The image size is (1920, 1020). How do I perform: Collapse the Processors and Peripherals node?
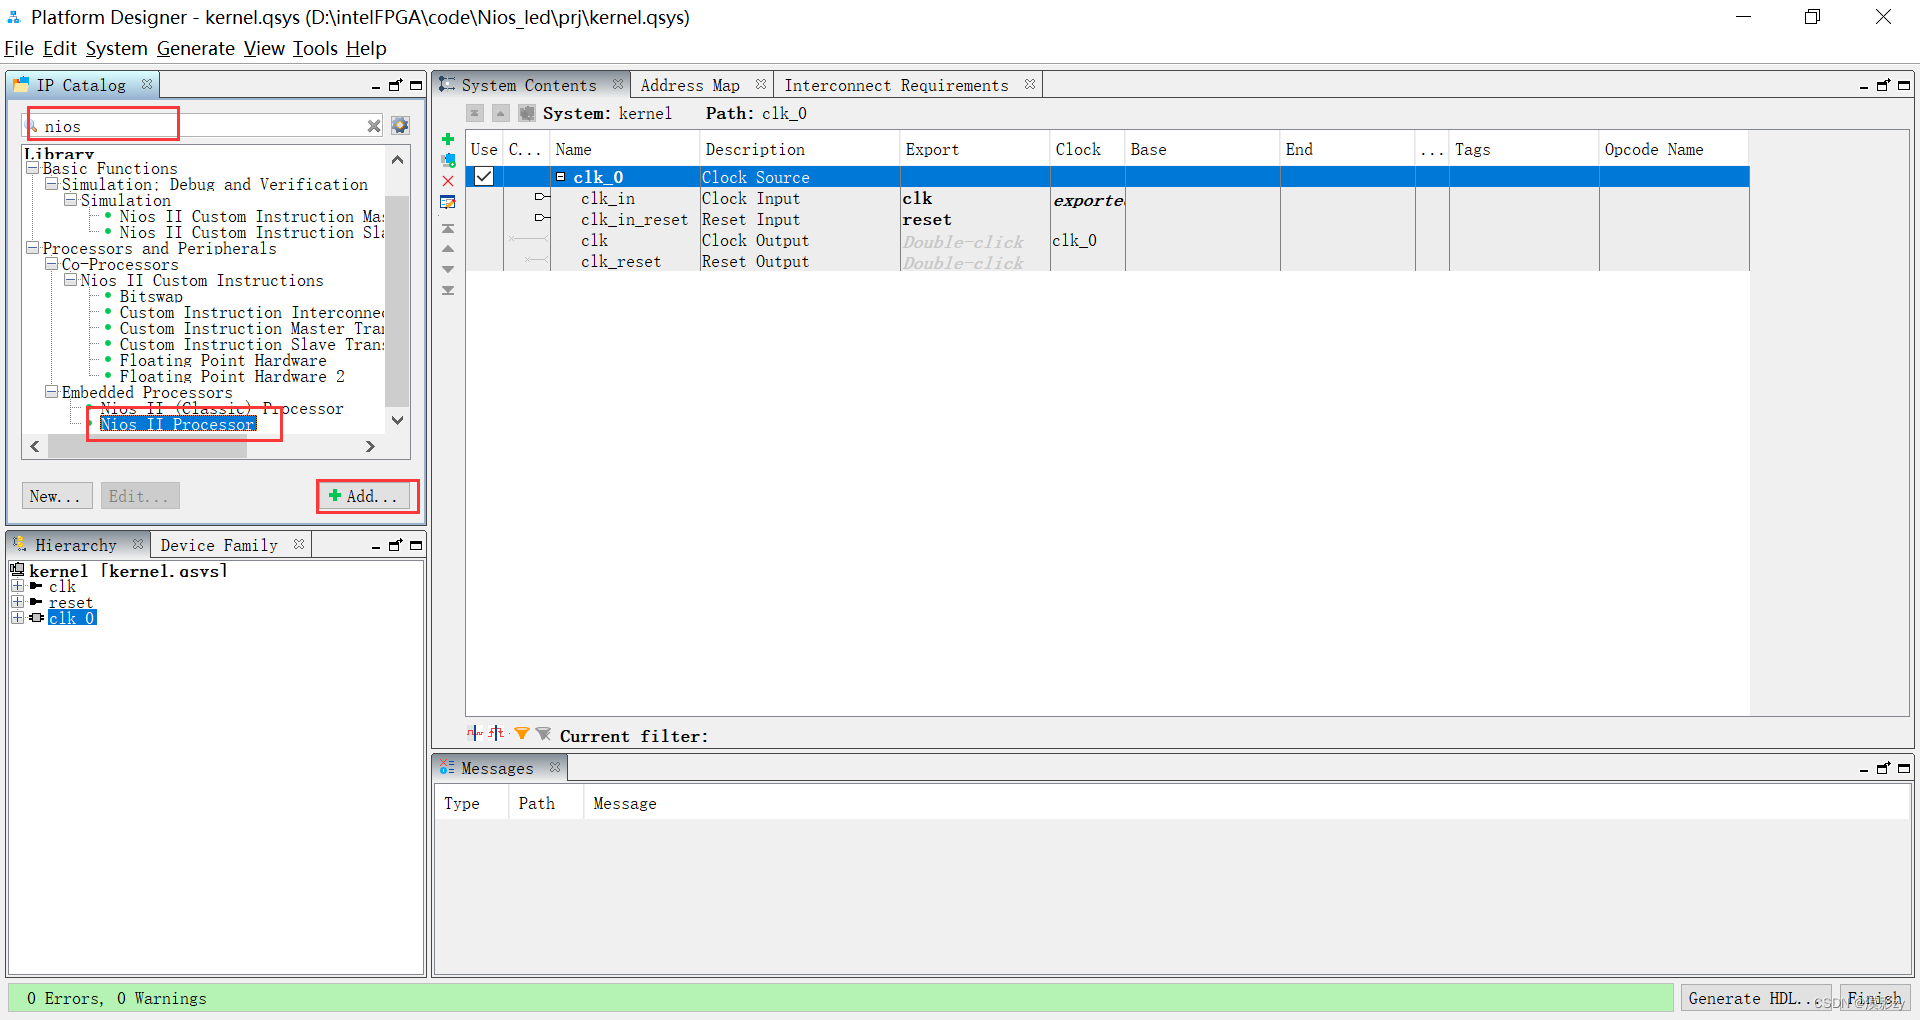(32, 248)
